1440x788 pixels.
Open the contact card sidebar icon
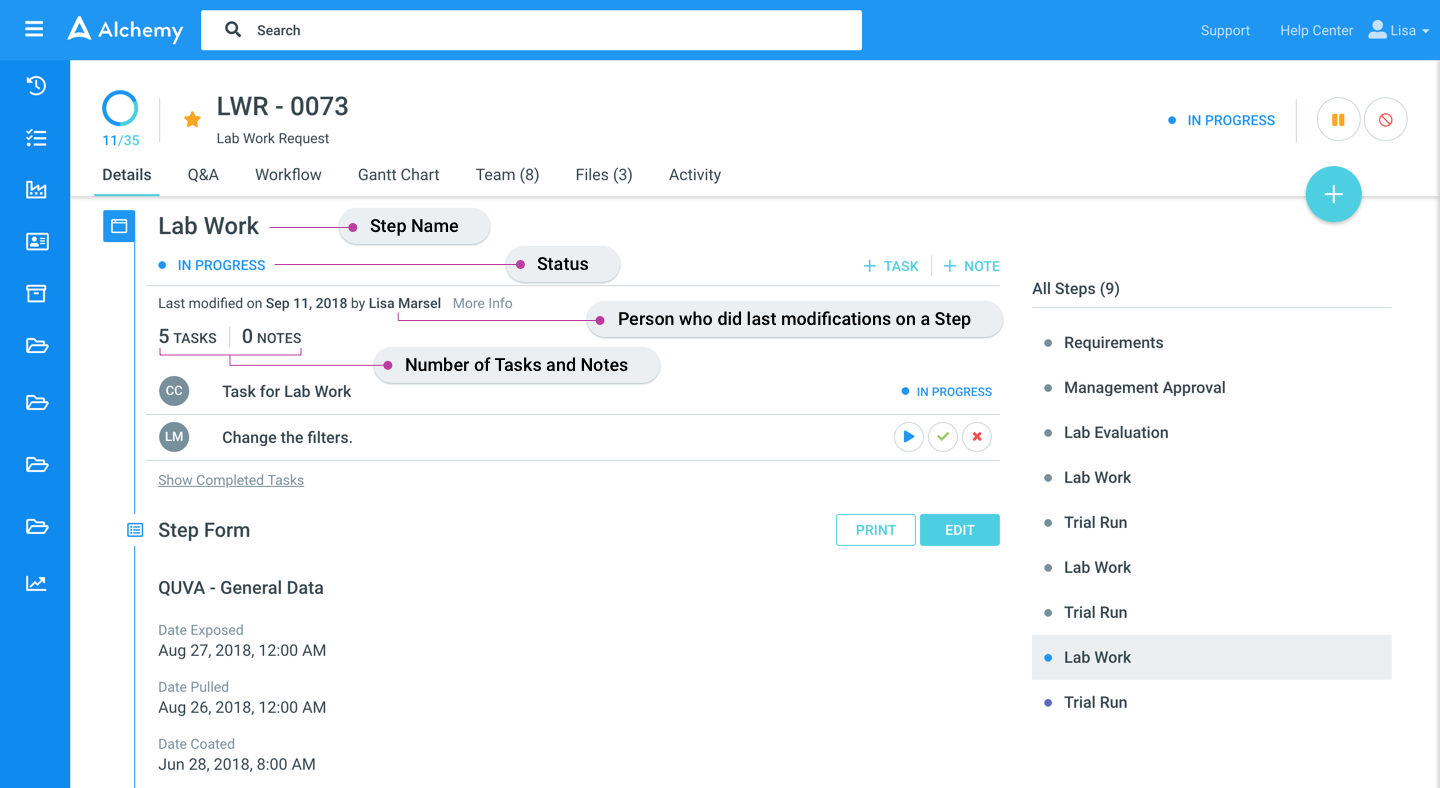(36, 242)
